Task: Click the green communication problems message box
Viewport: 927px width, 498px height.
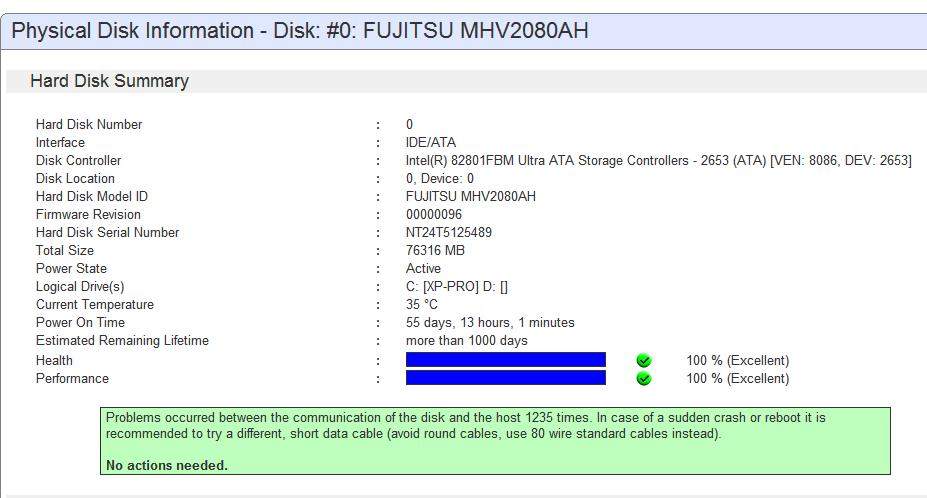Action: (x=495, y=441)
